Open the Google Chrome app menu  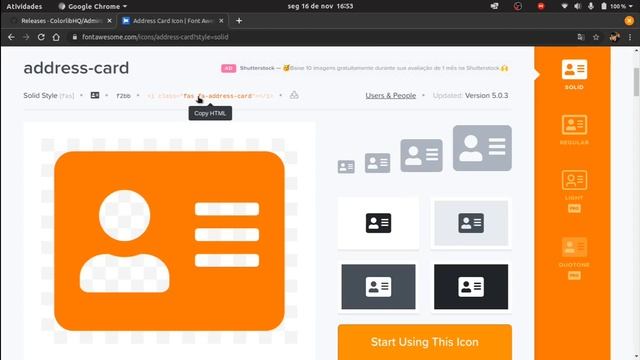(x=93, y=7)
